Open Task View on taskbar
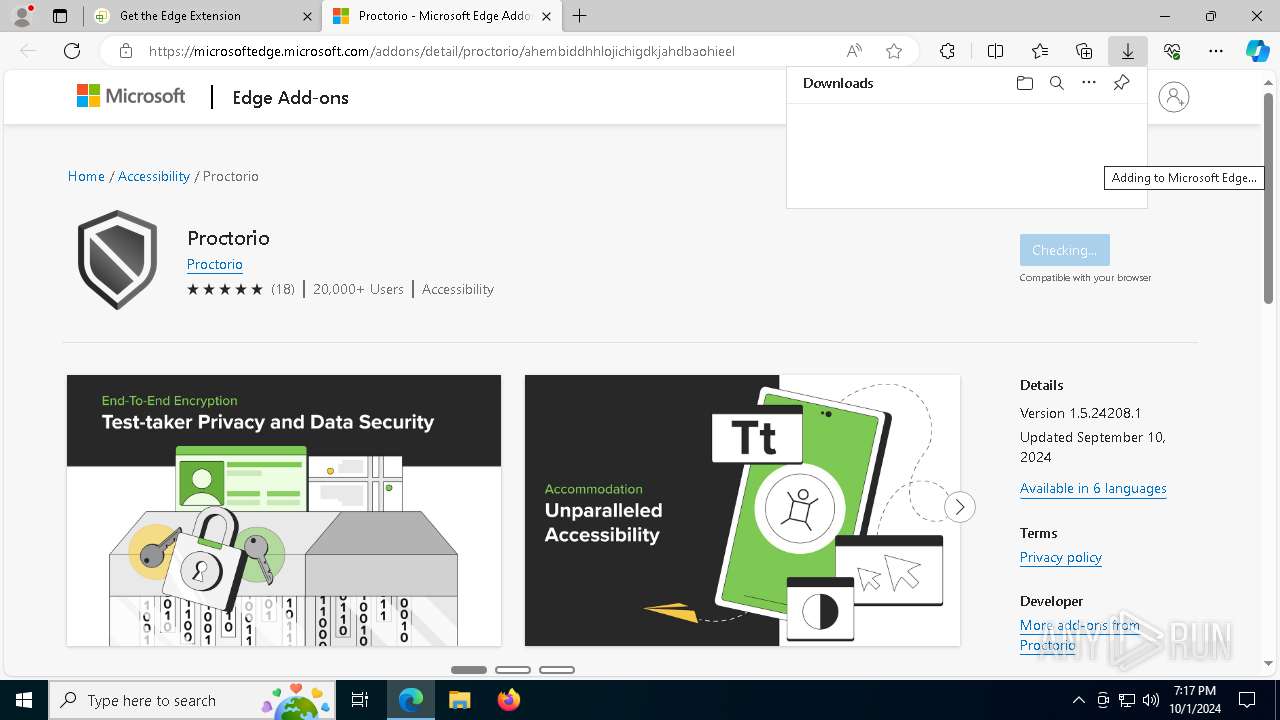Viewport: 1280px width, 720px height. [360, 700]
